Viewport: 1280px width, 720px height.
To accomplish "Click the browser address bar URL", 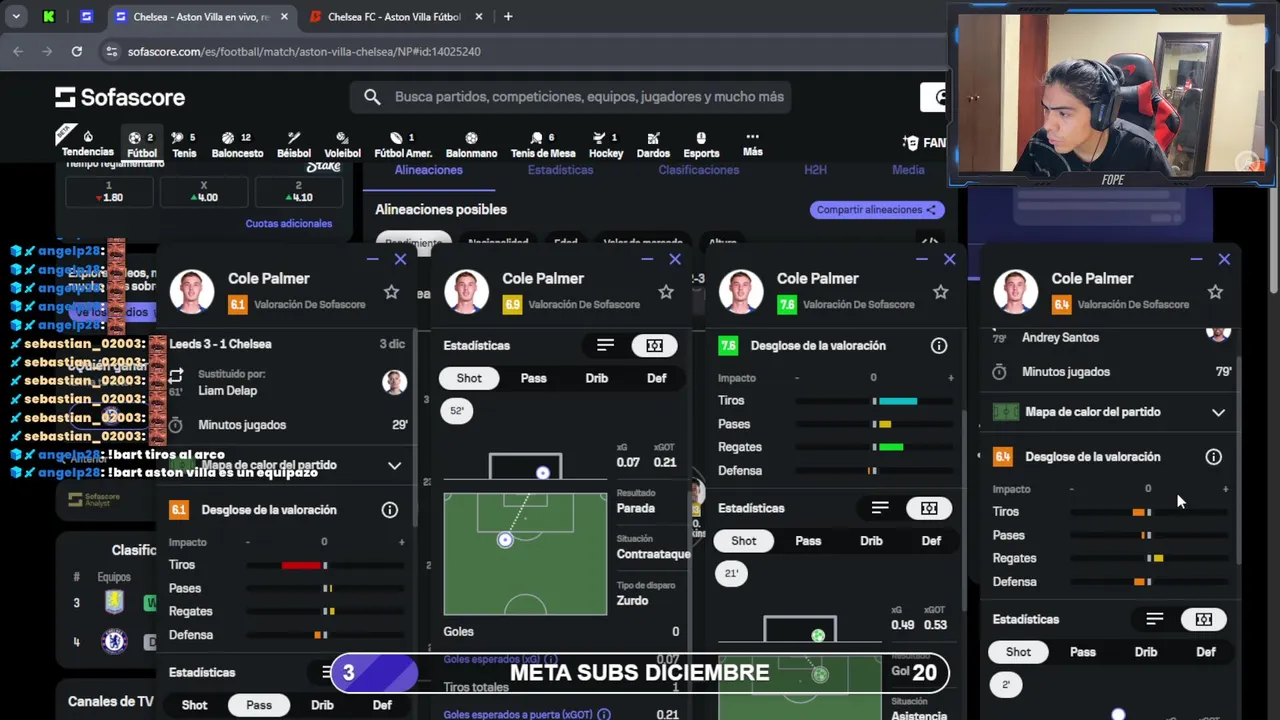I will coord(304,51).
